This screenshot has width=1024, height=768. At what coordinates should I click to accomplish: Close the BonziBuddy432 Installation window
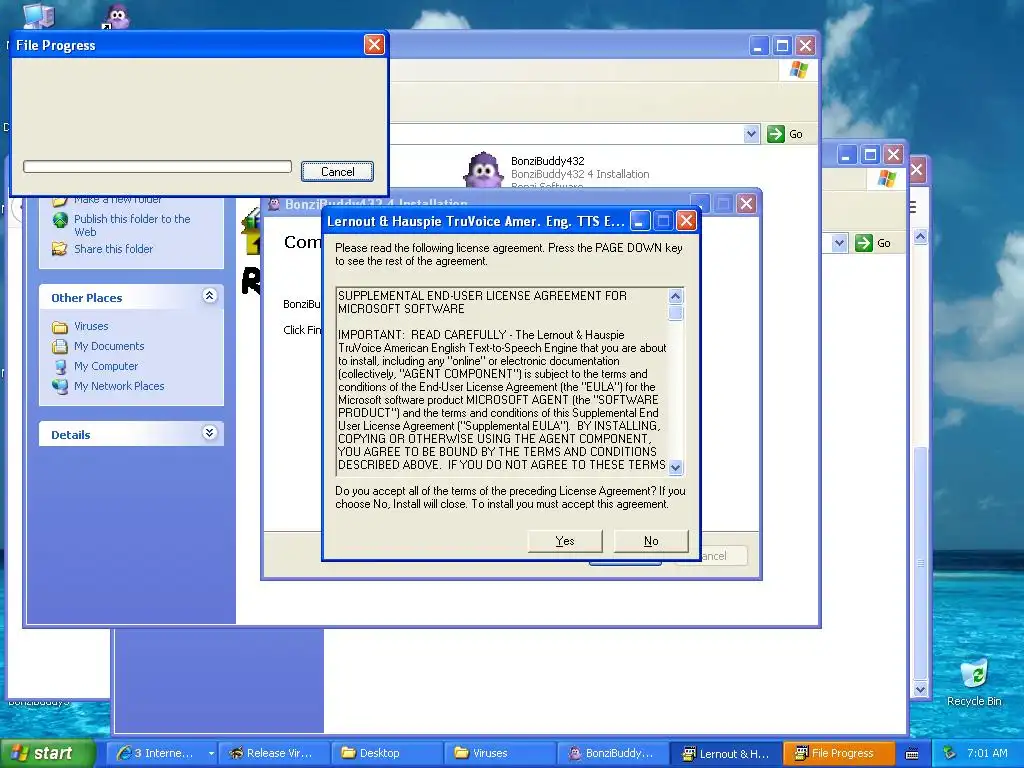point(746,204)
